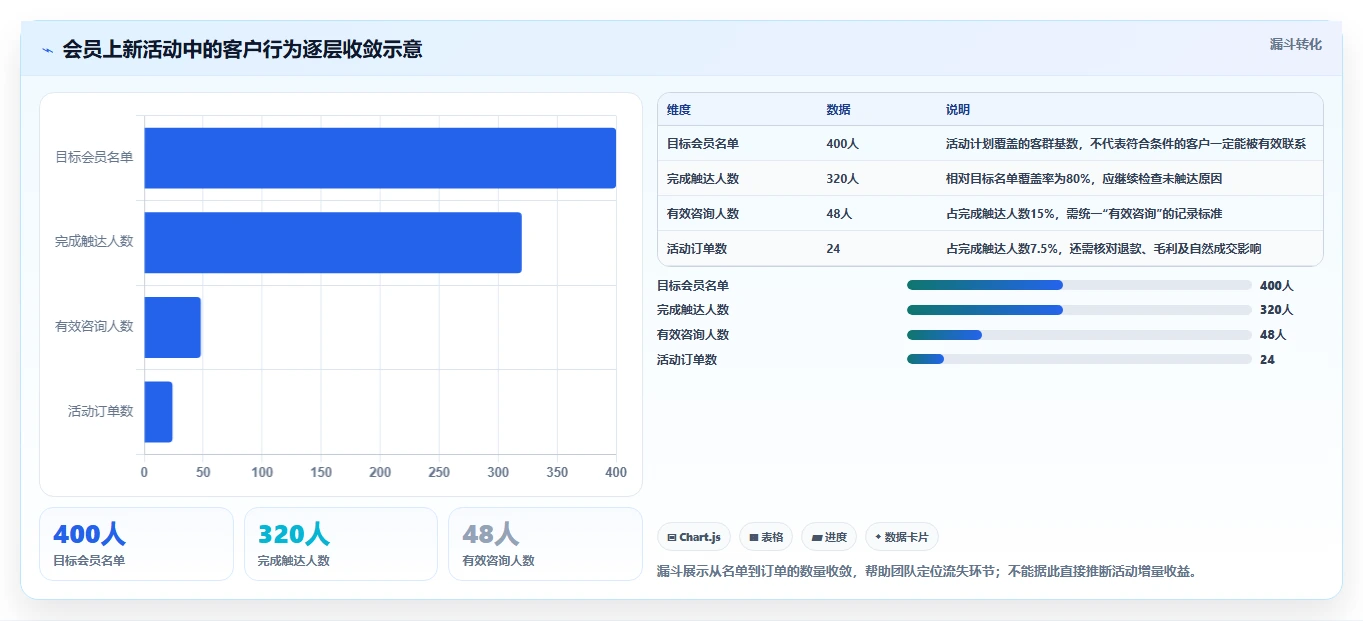Image resolution: width=1363 pixels, height=621 pixels.
Task: Click the 400人 cell in the table
Action: [843, 144]
